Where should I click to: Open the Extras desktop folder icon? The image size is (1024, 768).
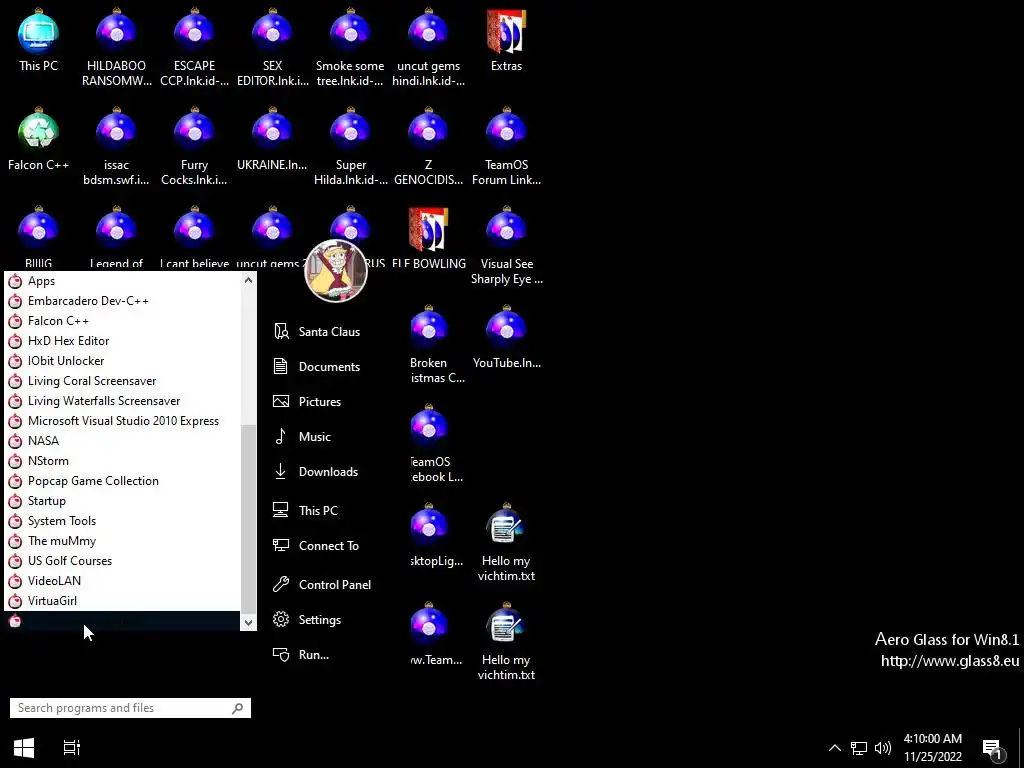[506, 40]
